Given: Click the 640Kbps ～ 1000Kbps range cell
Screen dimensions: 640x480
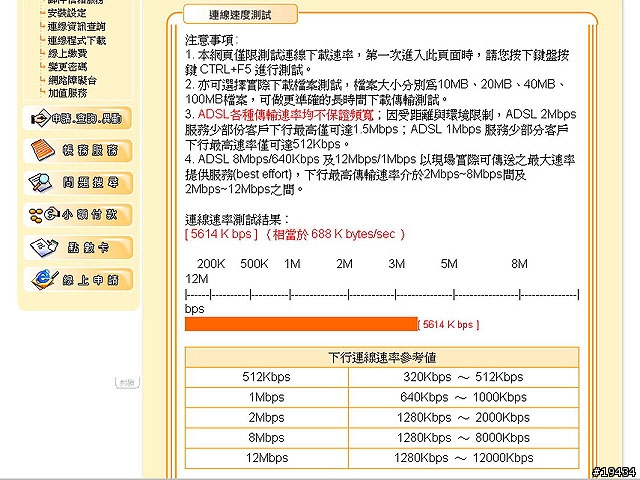Looking at the screenshot, I should (x=464, y=397).
